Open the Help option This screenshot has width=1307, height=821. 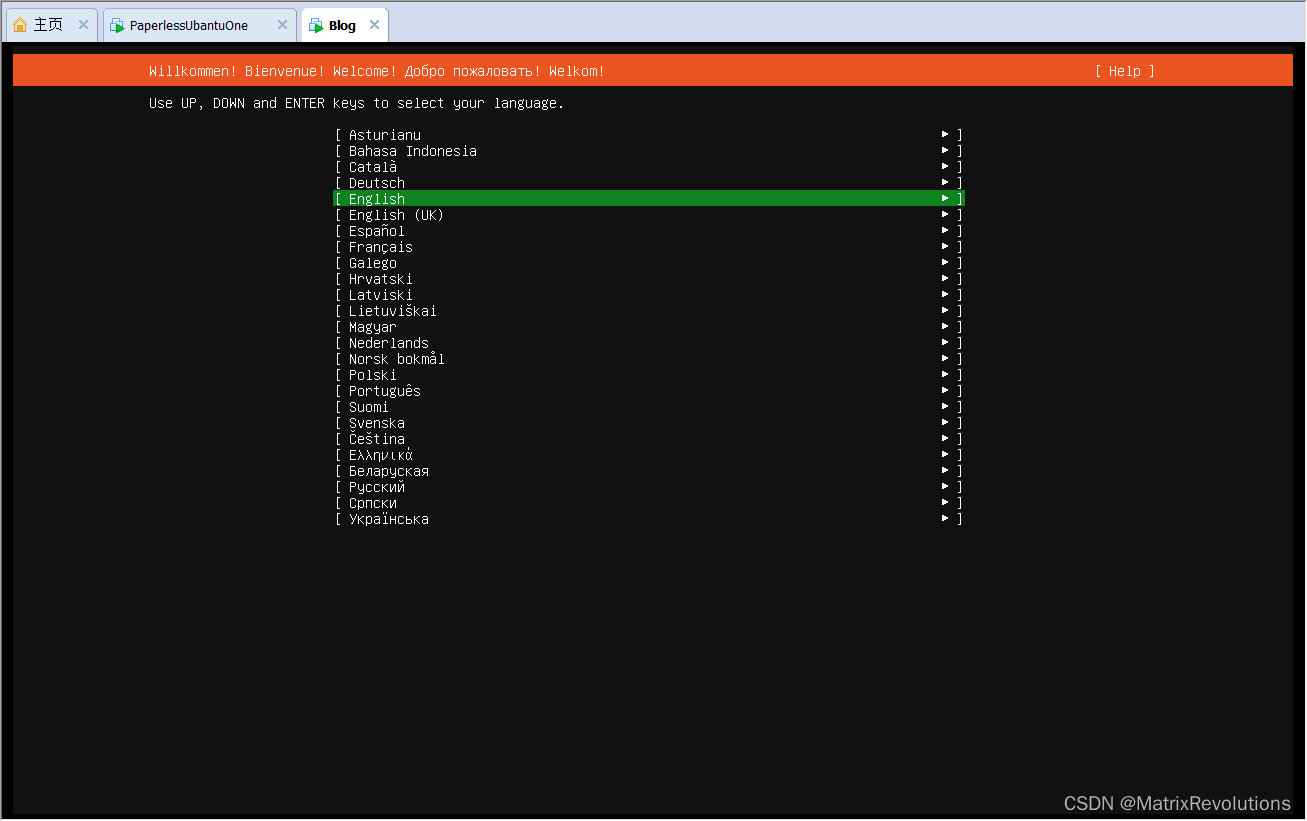click(x=1124, y=71)
